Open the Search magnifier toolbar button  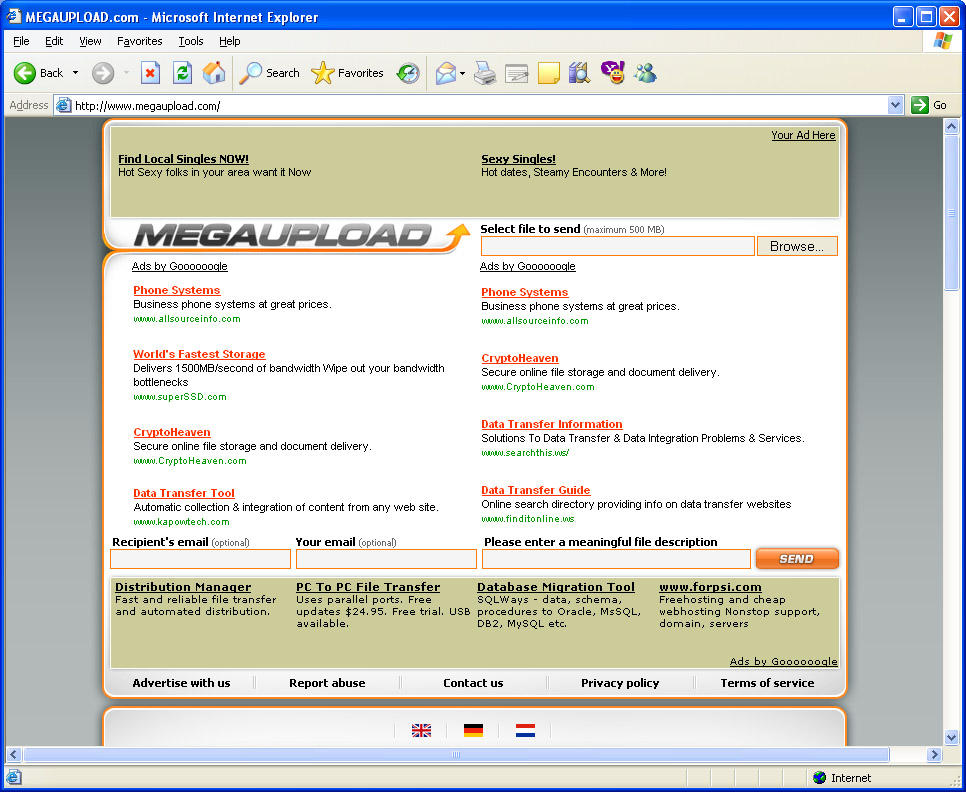click(x=269, y=73)
